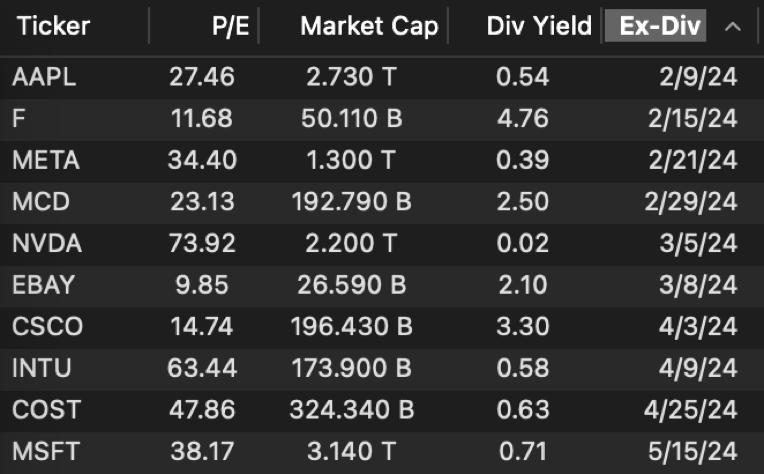764x474 pixels.
Task: Click the CSCO ticker symbol
Action: coord(47,327)
